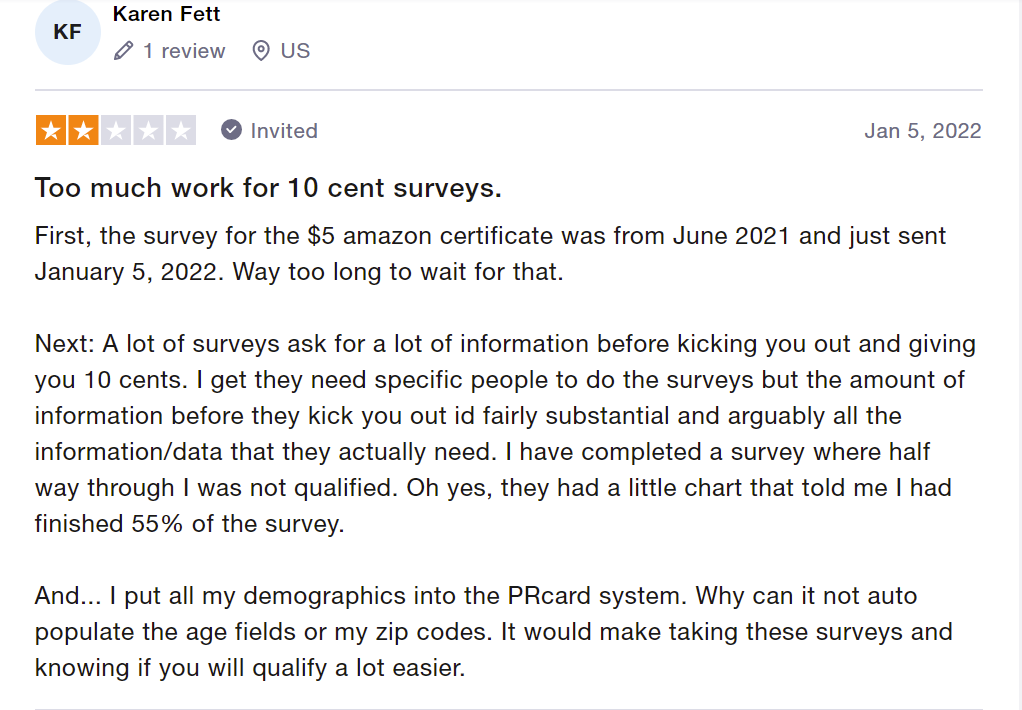Click the second orange rating star

(x=83, y=131)
